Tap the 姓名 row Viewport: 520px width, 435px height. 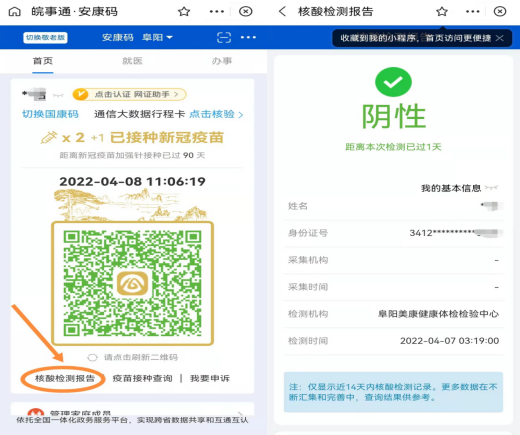click(393, 206)
